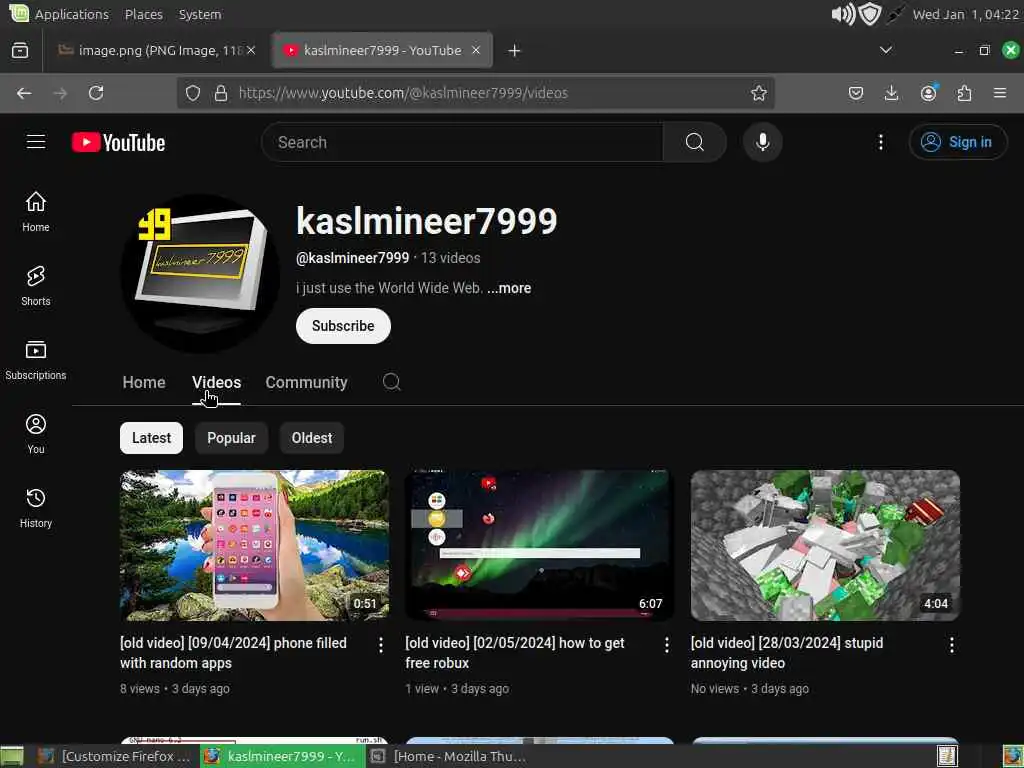
Task: Open the YouTube guide hamburger menu
Action: click(36, 142)
